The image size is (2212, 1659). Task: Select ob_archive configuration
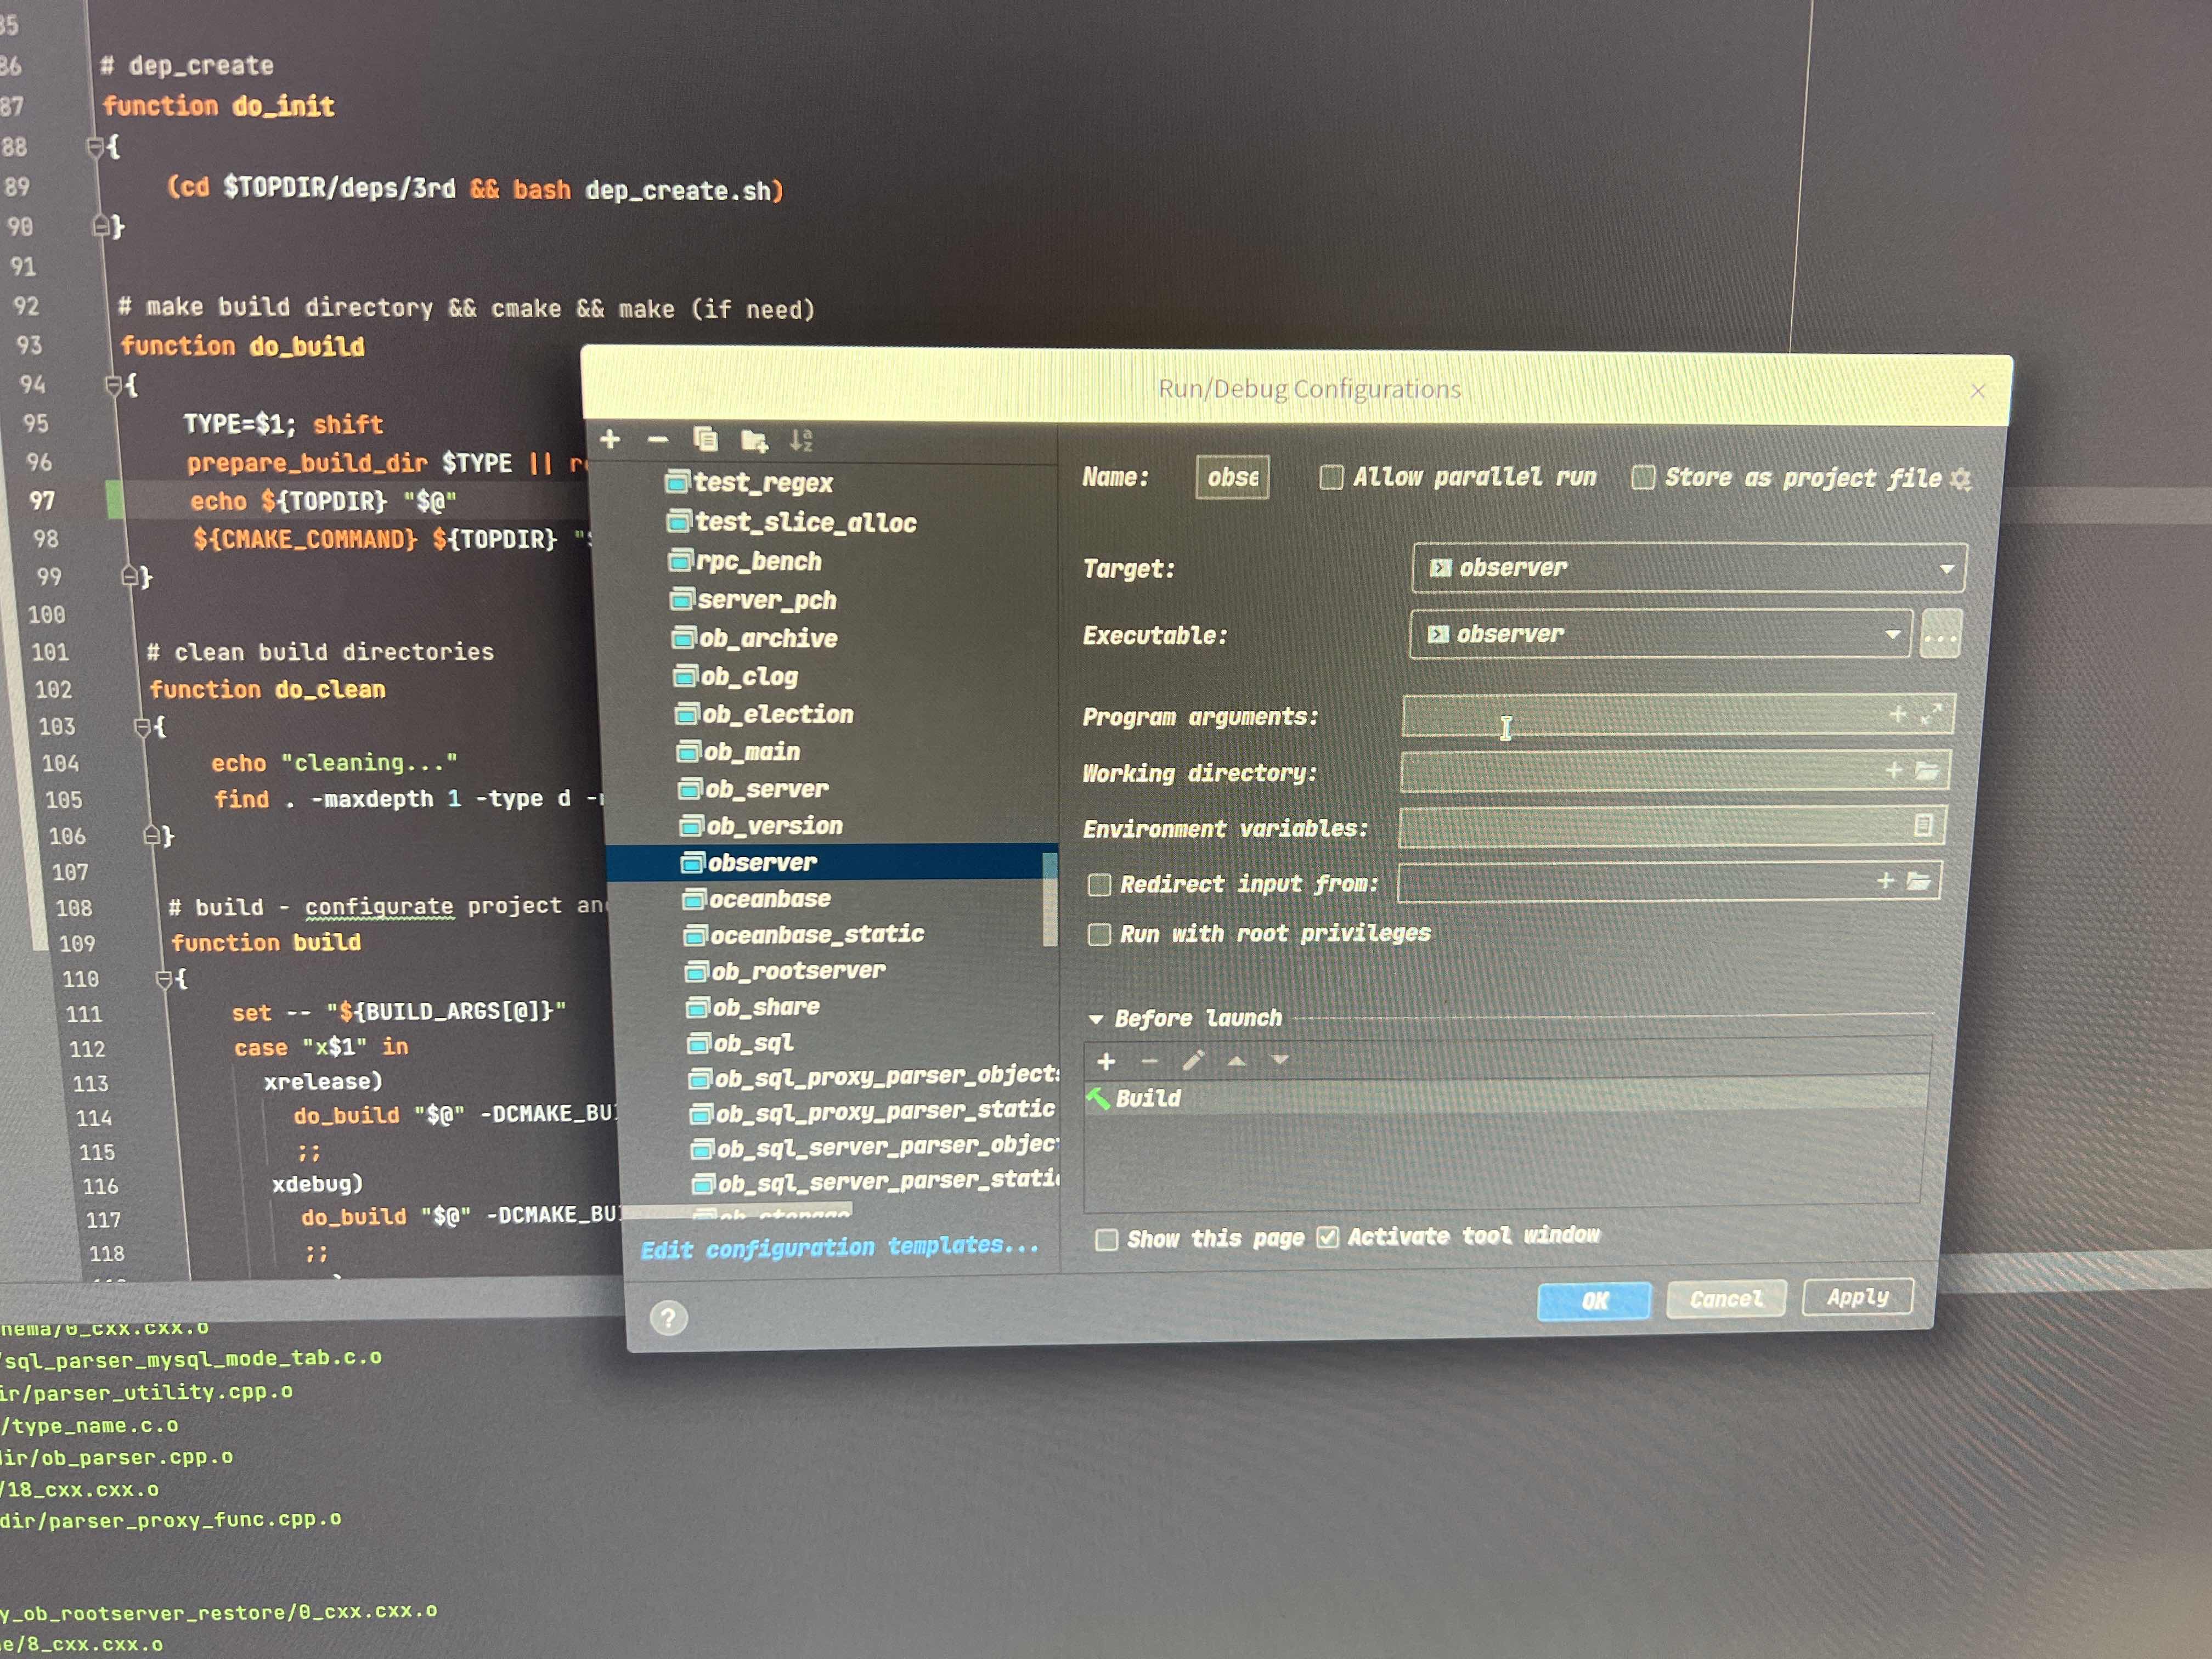click(x=756, y=638)
